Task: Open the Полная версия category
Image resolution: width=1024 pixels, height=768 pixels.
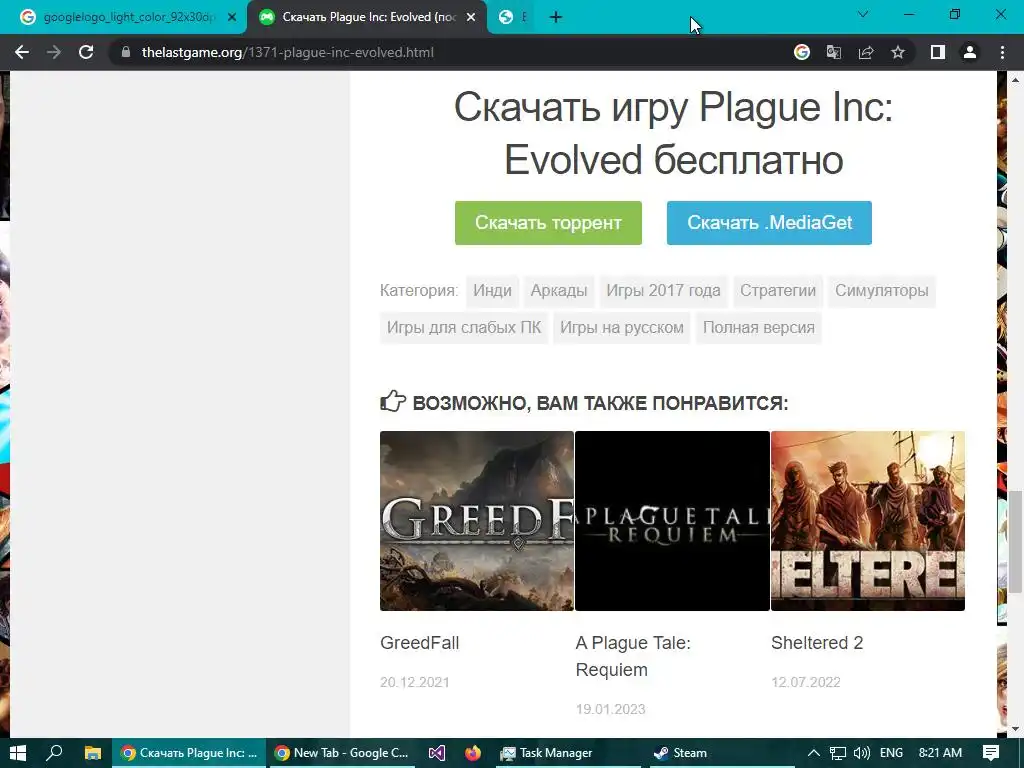Action: [x=759, y=327]
